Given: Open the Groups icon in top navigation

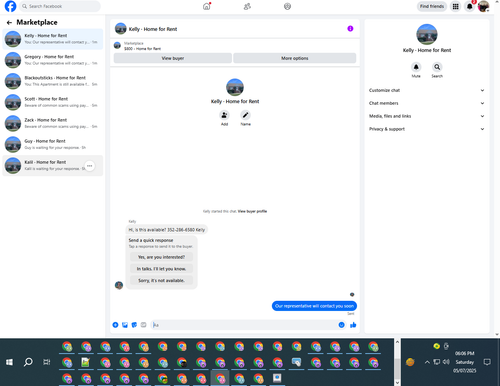Looking at the screenshot, I should (x=287, y=6).
